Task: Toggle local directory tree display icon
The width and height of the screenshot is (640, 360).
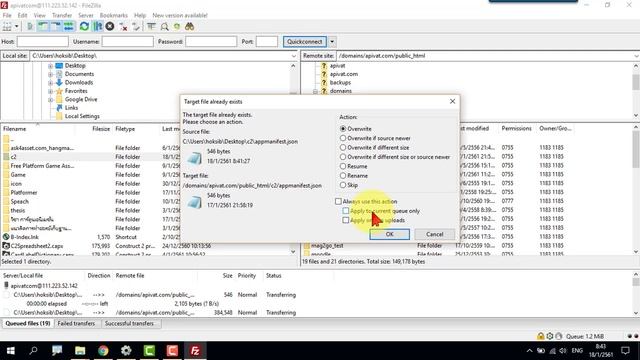Action: coord(43,27)
